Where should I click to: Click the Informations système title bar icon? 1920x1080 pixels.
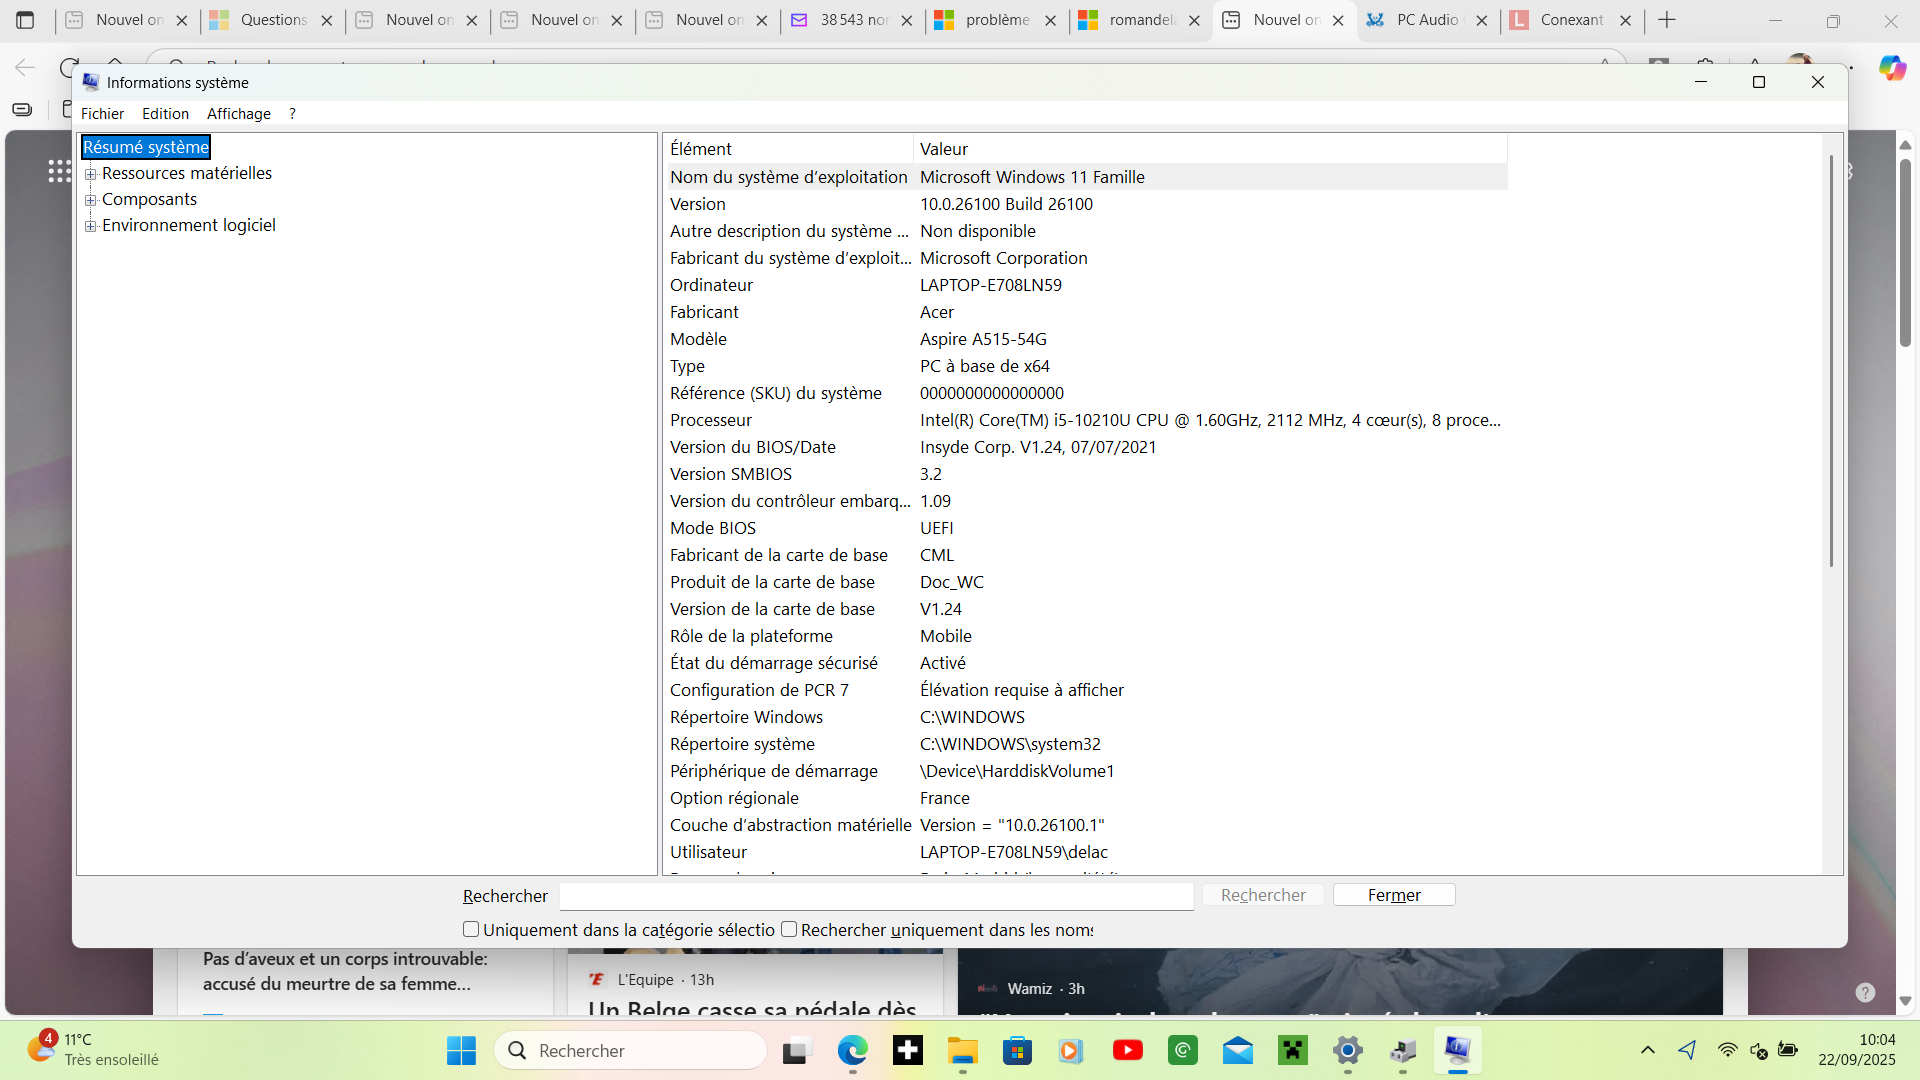91,82
